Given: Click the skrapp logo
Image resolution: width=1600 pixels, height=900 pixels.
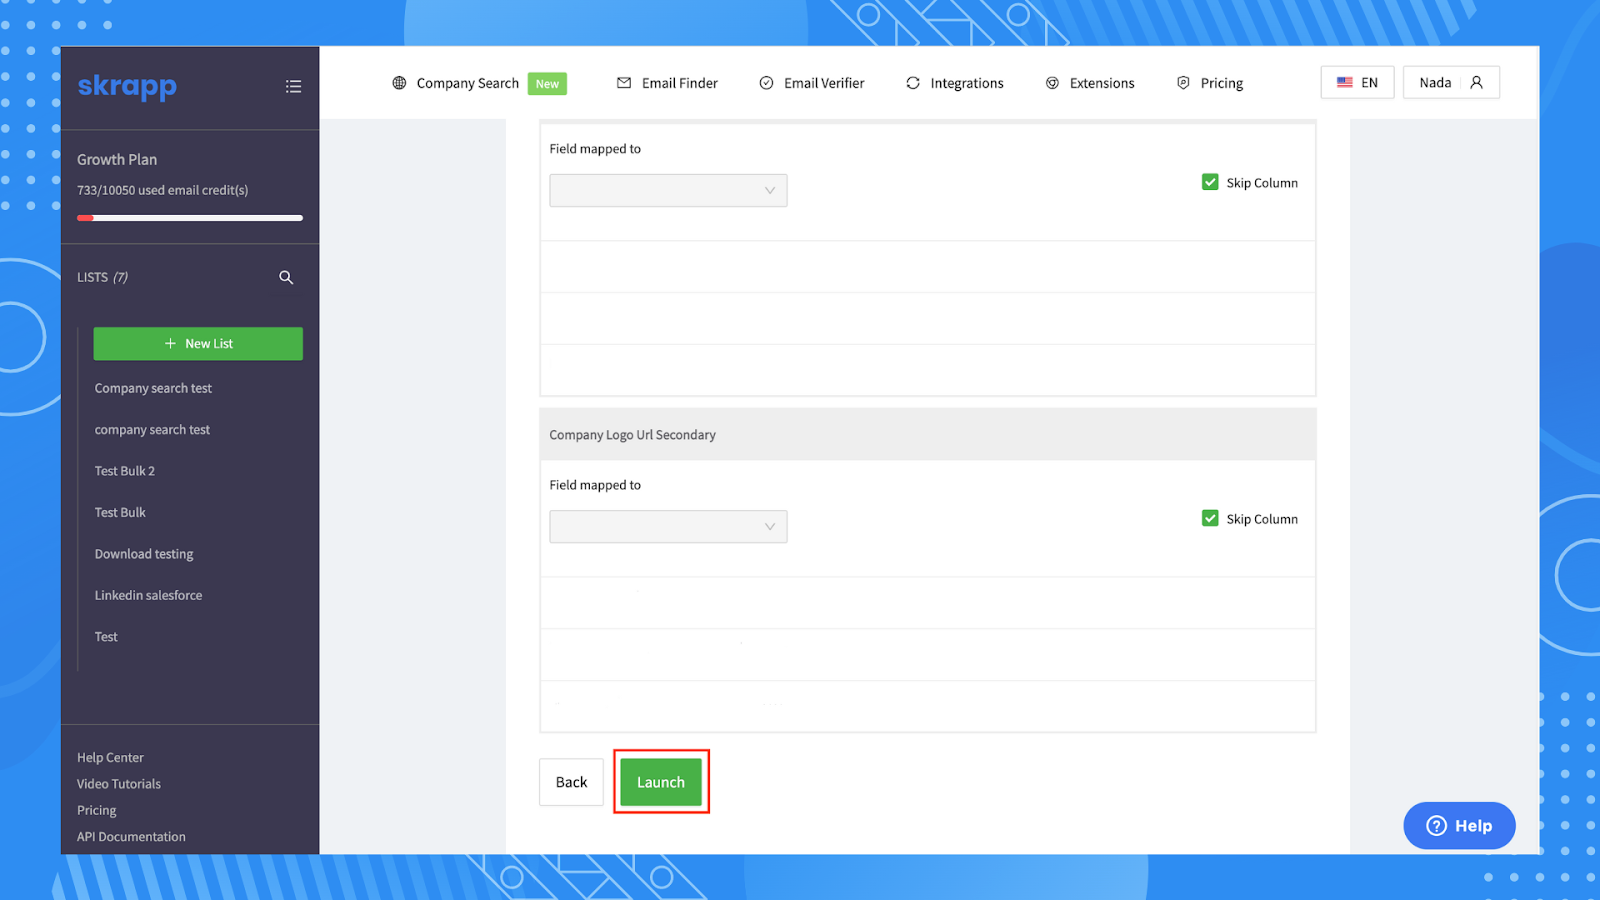Looking at the screenshot, I should (x=127, y=87).
